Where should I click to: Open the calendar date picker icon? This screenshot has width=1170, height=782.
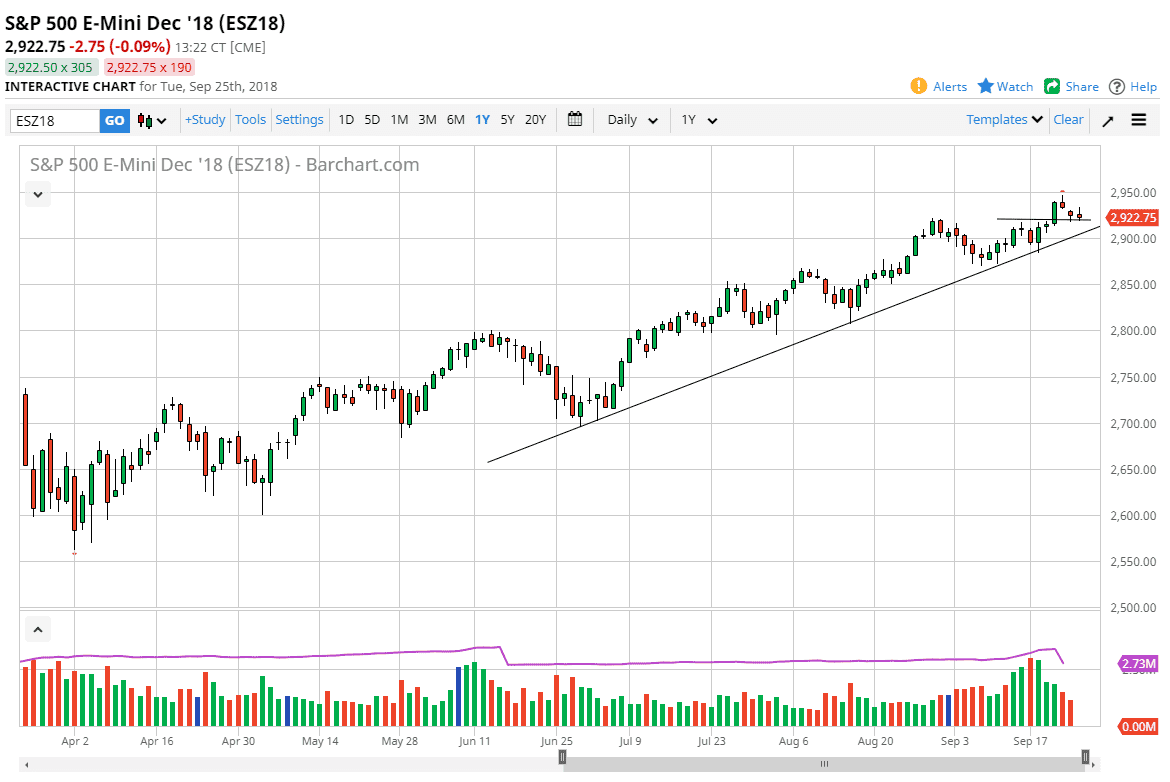(x=575, y=119)
